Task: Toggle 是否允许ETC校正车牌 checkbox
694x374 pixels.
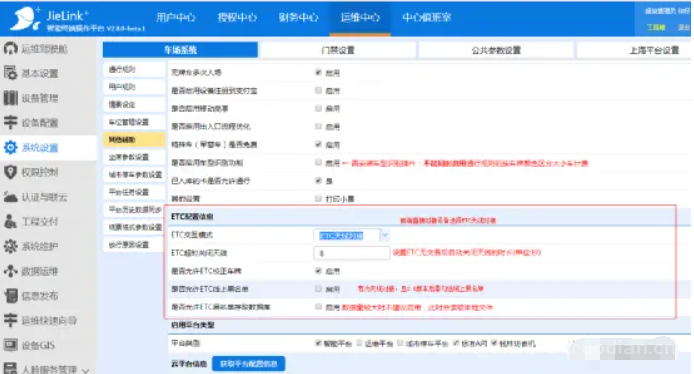Action: pyautogui.click(x=318, y=270)
